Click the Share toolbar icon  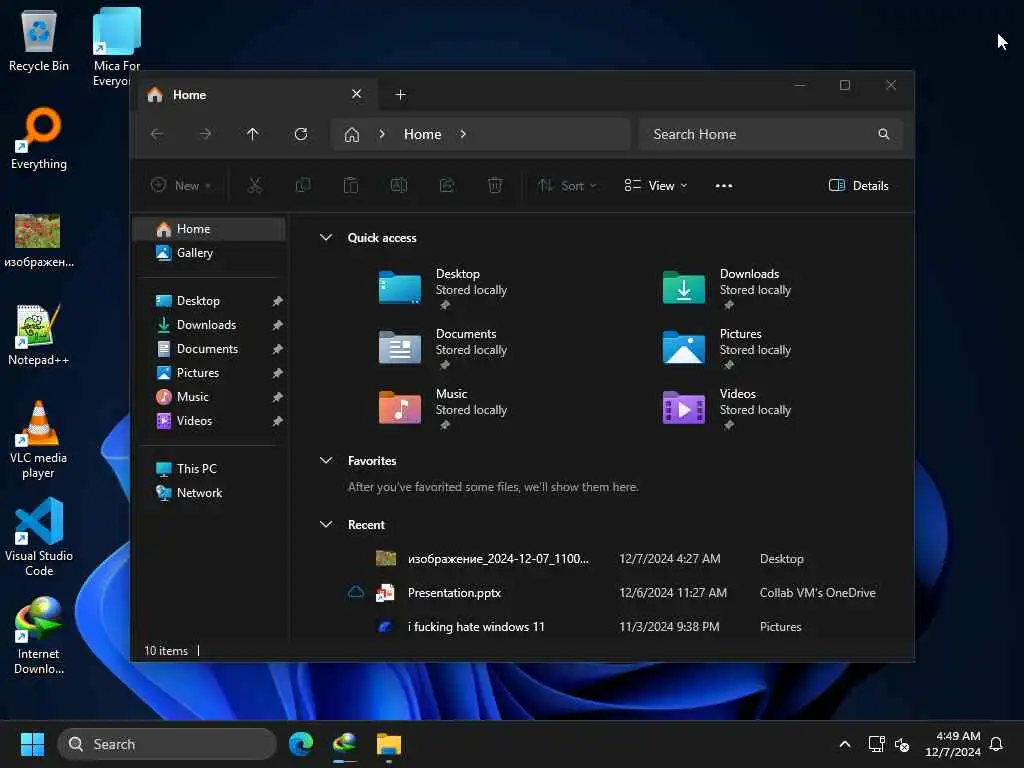[447, 185]
